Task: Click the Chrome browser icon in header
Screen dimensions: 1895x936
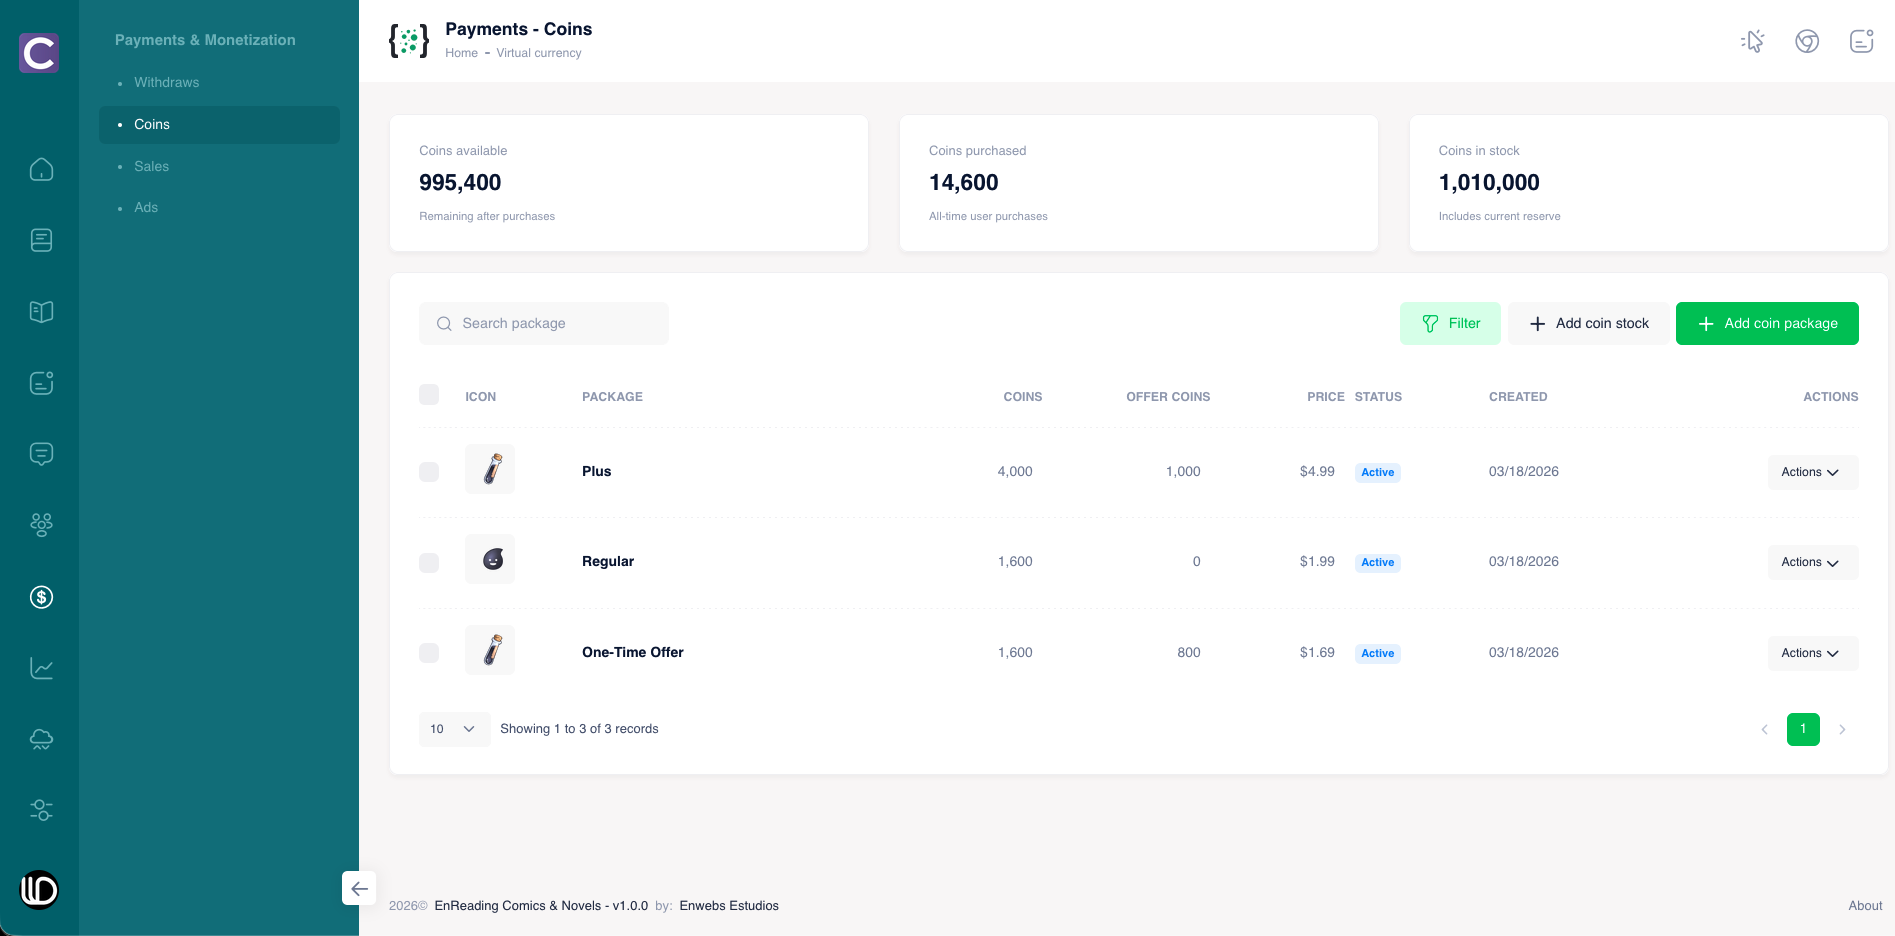Action: pyautogui.click(x=1807, y=41)
